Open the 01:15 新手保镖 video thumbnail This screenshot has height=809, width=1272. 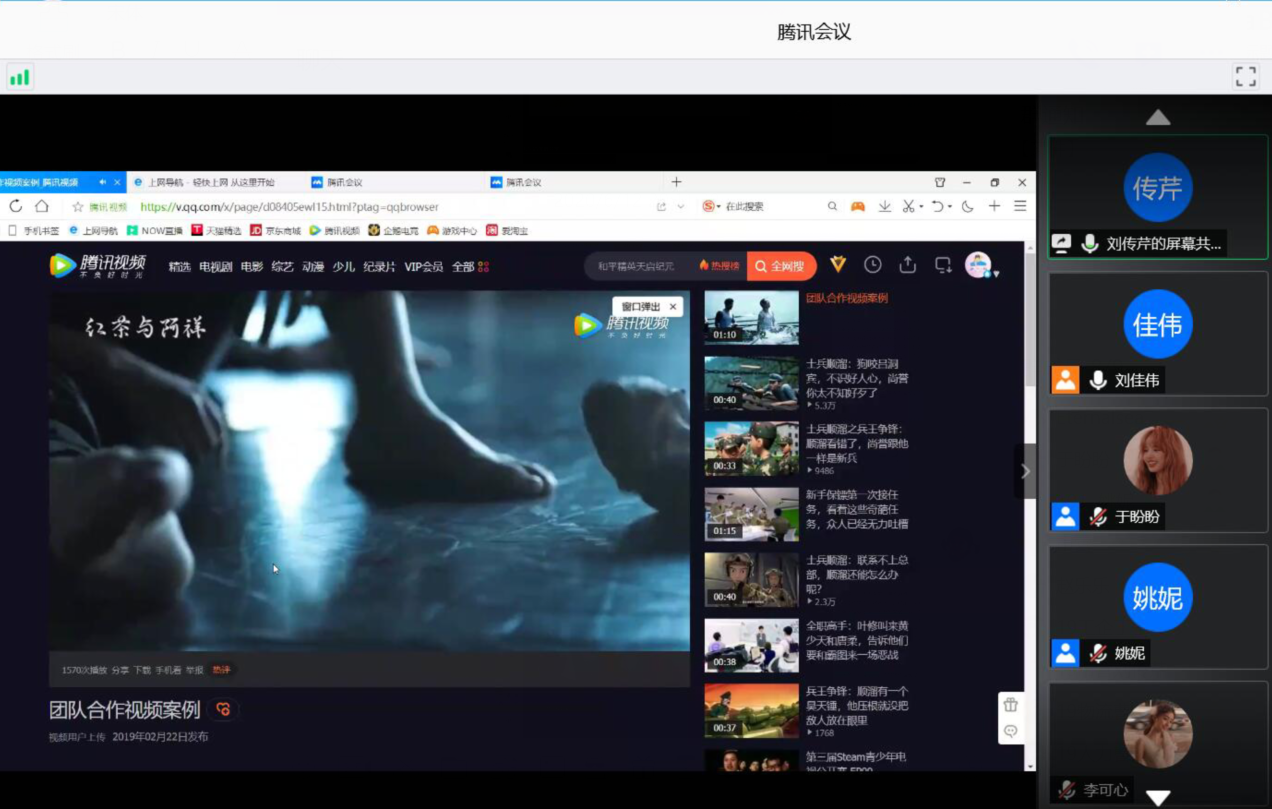(751, 513)
